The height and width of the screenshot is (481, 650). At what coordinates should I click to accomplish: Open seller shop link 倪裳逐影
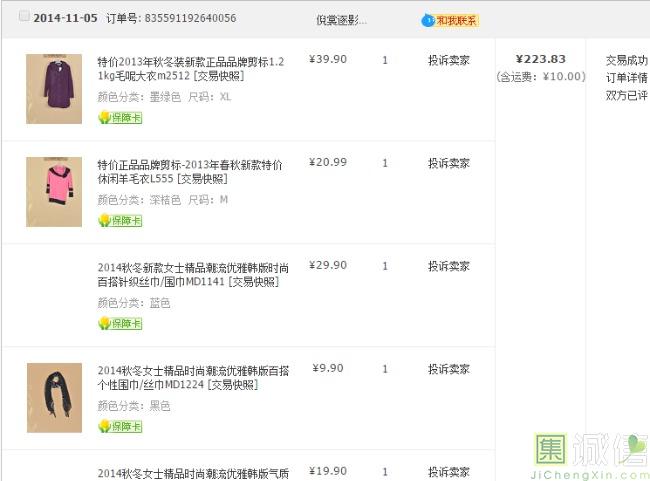pos(341,20)
